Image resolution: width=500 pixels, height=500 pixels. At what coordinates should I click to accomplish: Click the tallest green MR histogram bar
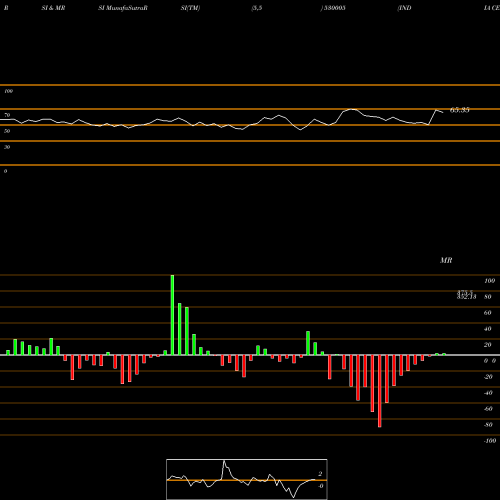tap(172, 315)
